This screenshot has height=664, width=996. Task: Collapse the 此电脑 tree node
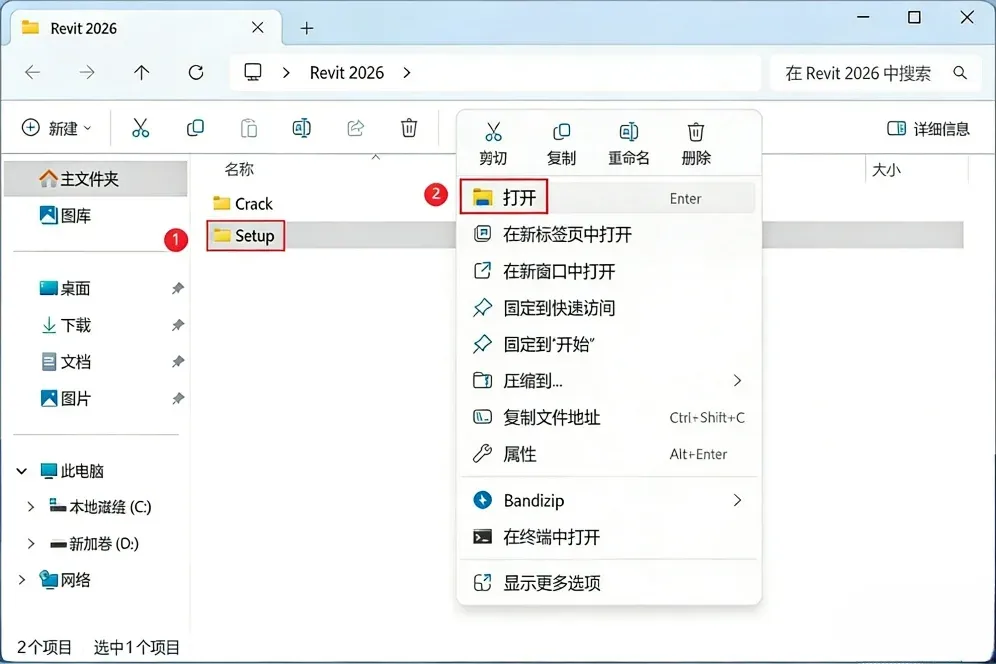[22, 471]
